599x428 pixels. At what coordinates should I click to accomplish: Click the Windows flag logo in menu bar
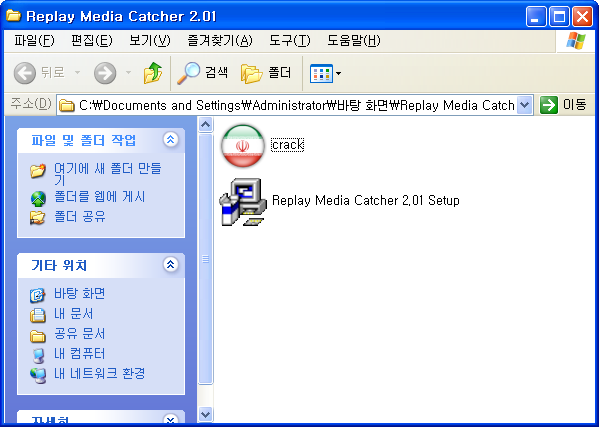pyautogui.click(x=576, y=41)
